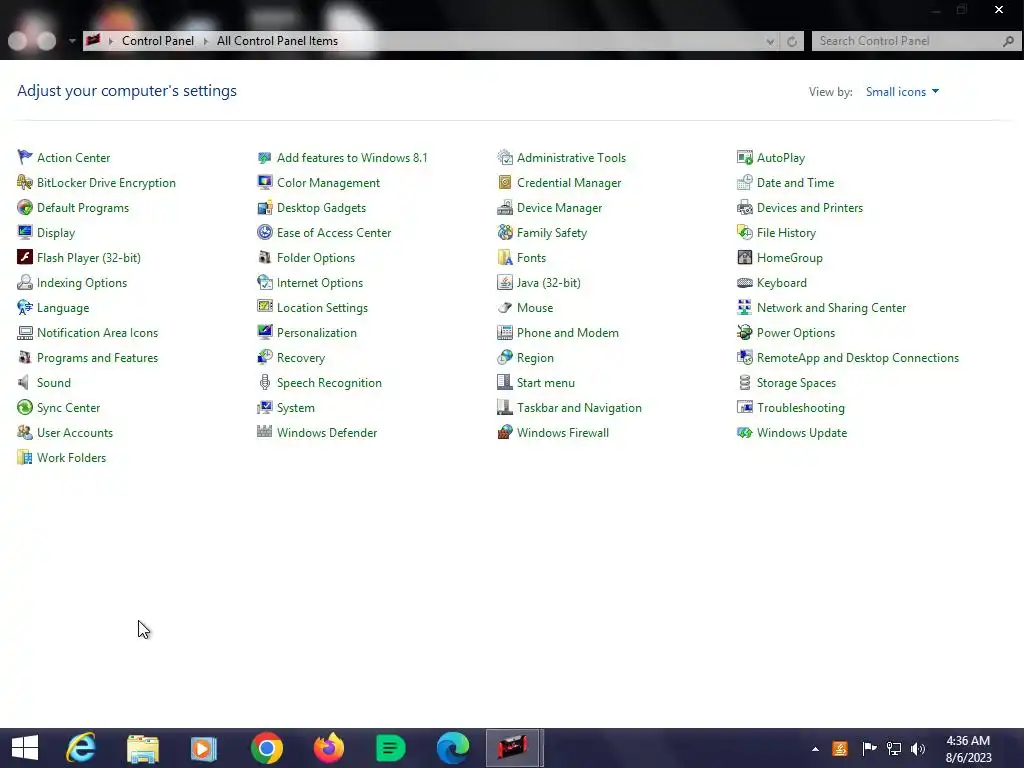Open the Windows Firewall icon

click(505, 432)
